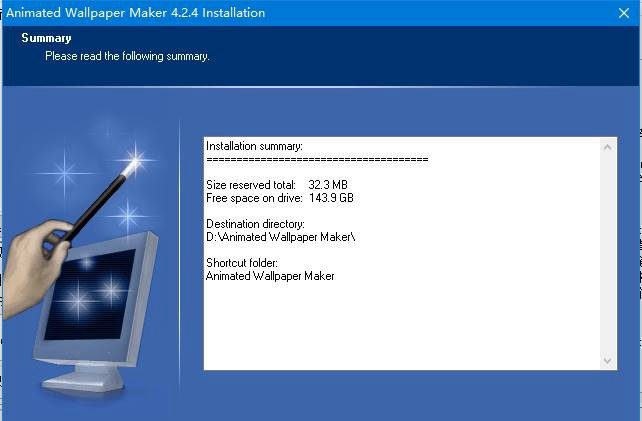Select the "Size reserved total: 32.3 MB" line
This screenshot has height=421, width=642.
click(277, 185)
